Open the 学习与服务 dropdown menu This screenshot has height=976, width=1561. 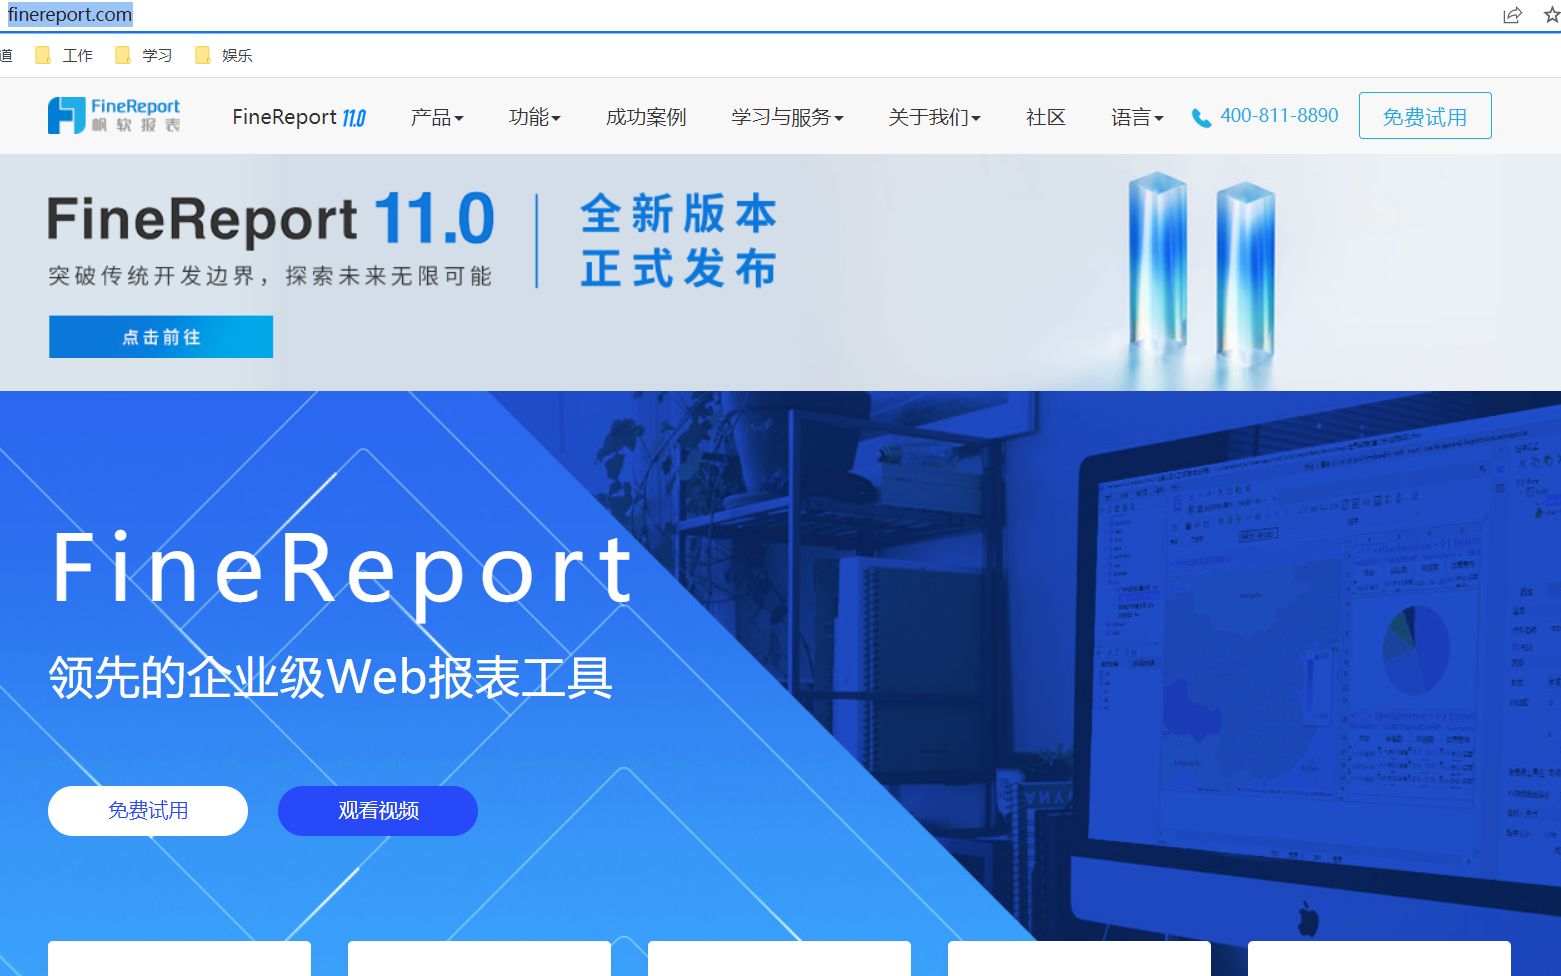pyautogui.click(x=786, y=117)
